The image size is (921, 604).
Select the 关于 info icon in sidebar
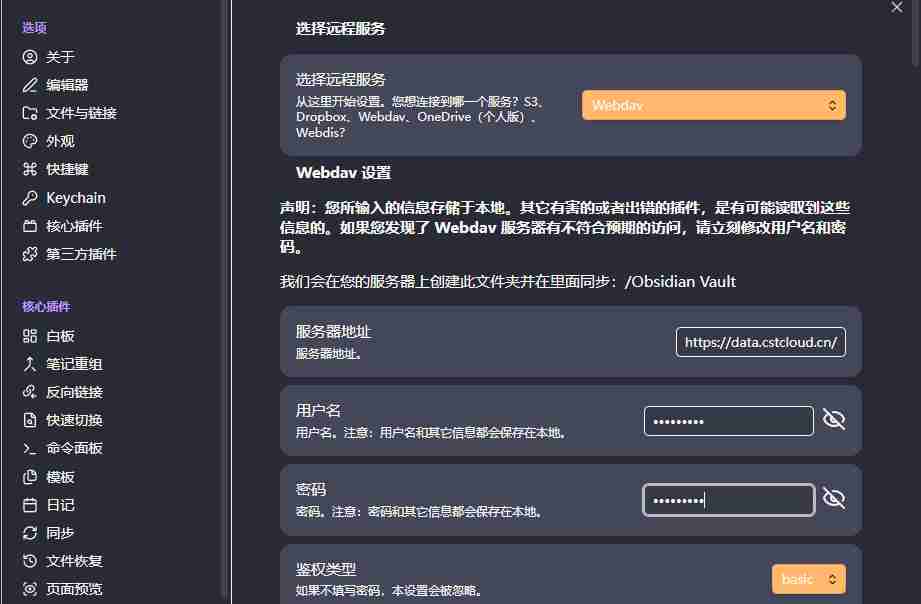coord(30,57)
